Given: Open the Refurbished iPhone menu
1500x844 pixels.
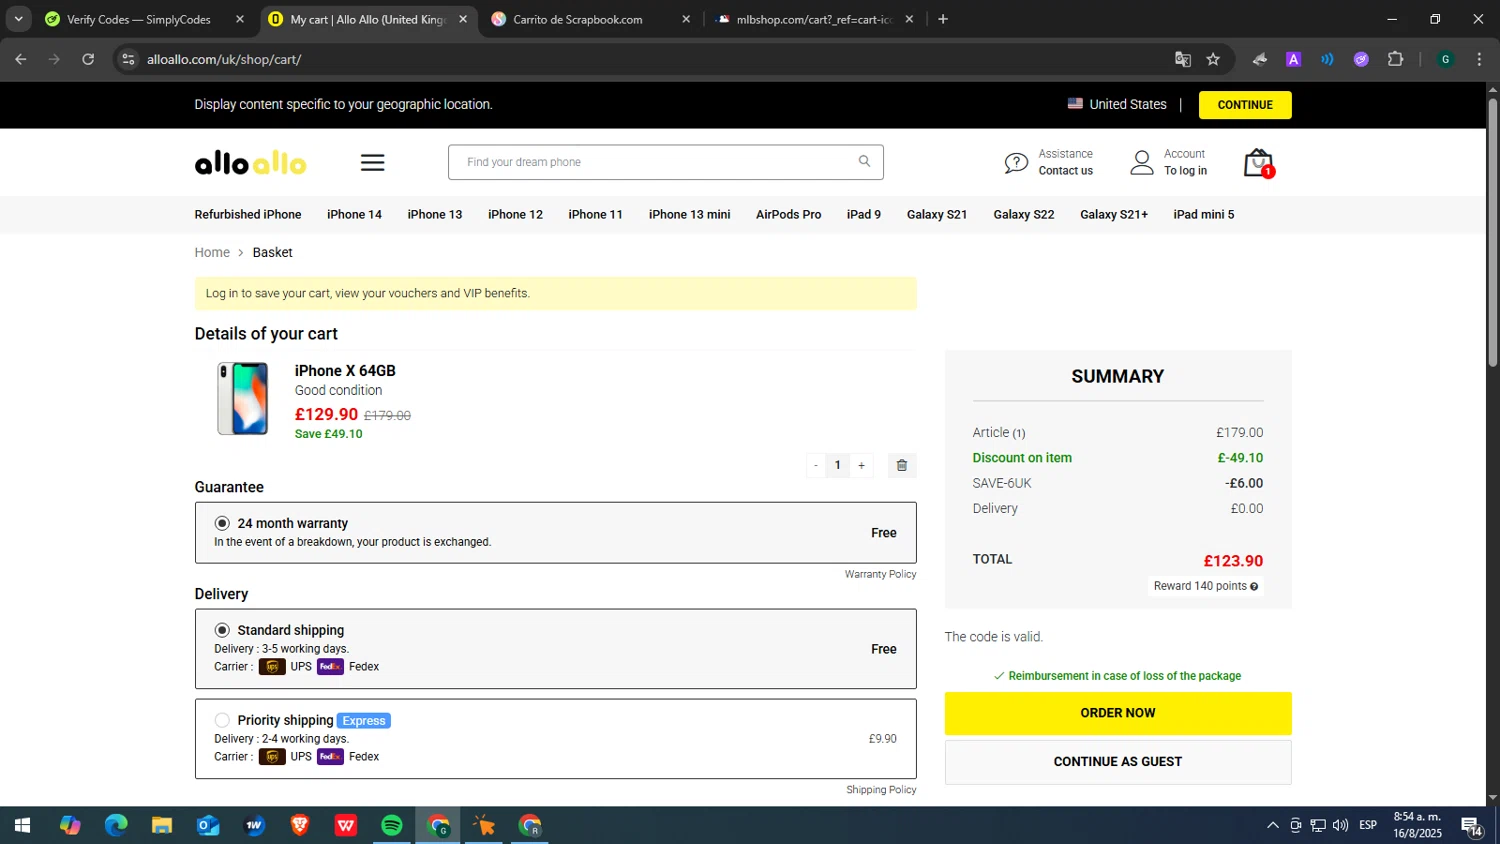Looking at the screenshot, I should pos(248,214).
